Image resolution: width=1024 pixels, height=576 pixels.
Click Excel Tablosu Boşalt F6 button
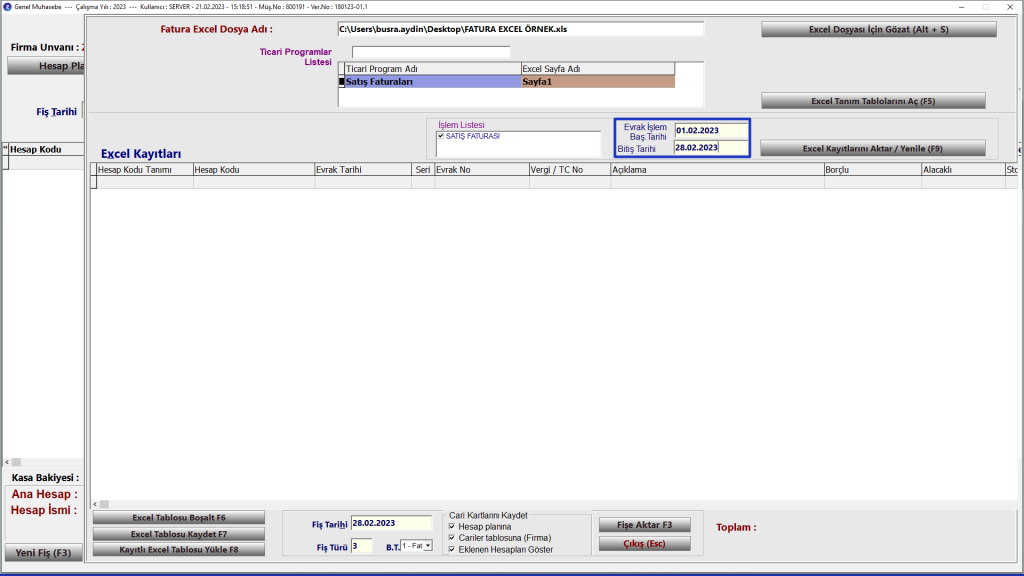[179, 518]
